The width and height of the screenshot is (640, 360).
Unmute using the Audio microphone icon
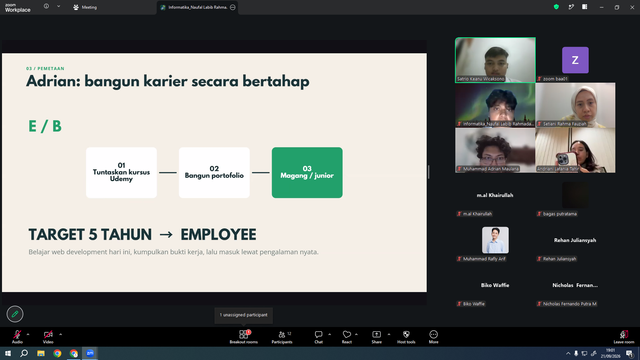tap(17, 334)
